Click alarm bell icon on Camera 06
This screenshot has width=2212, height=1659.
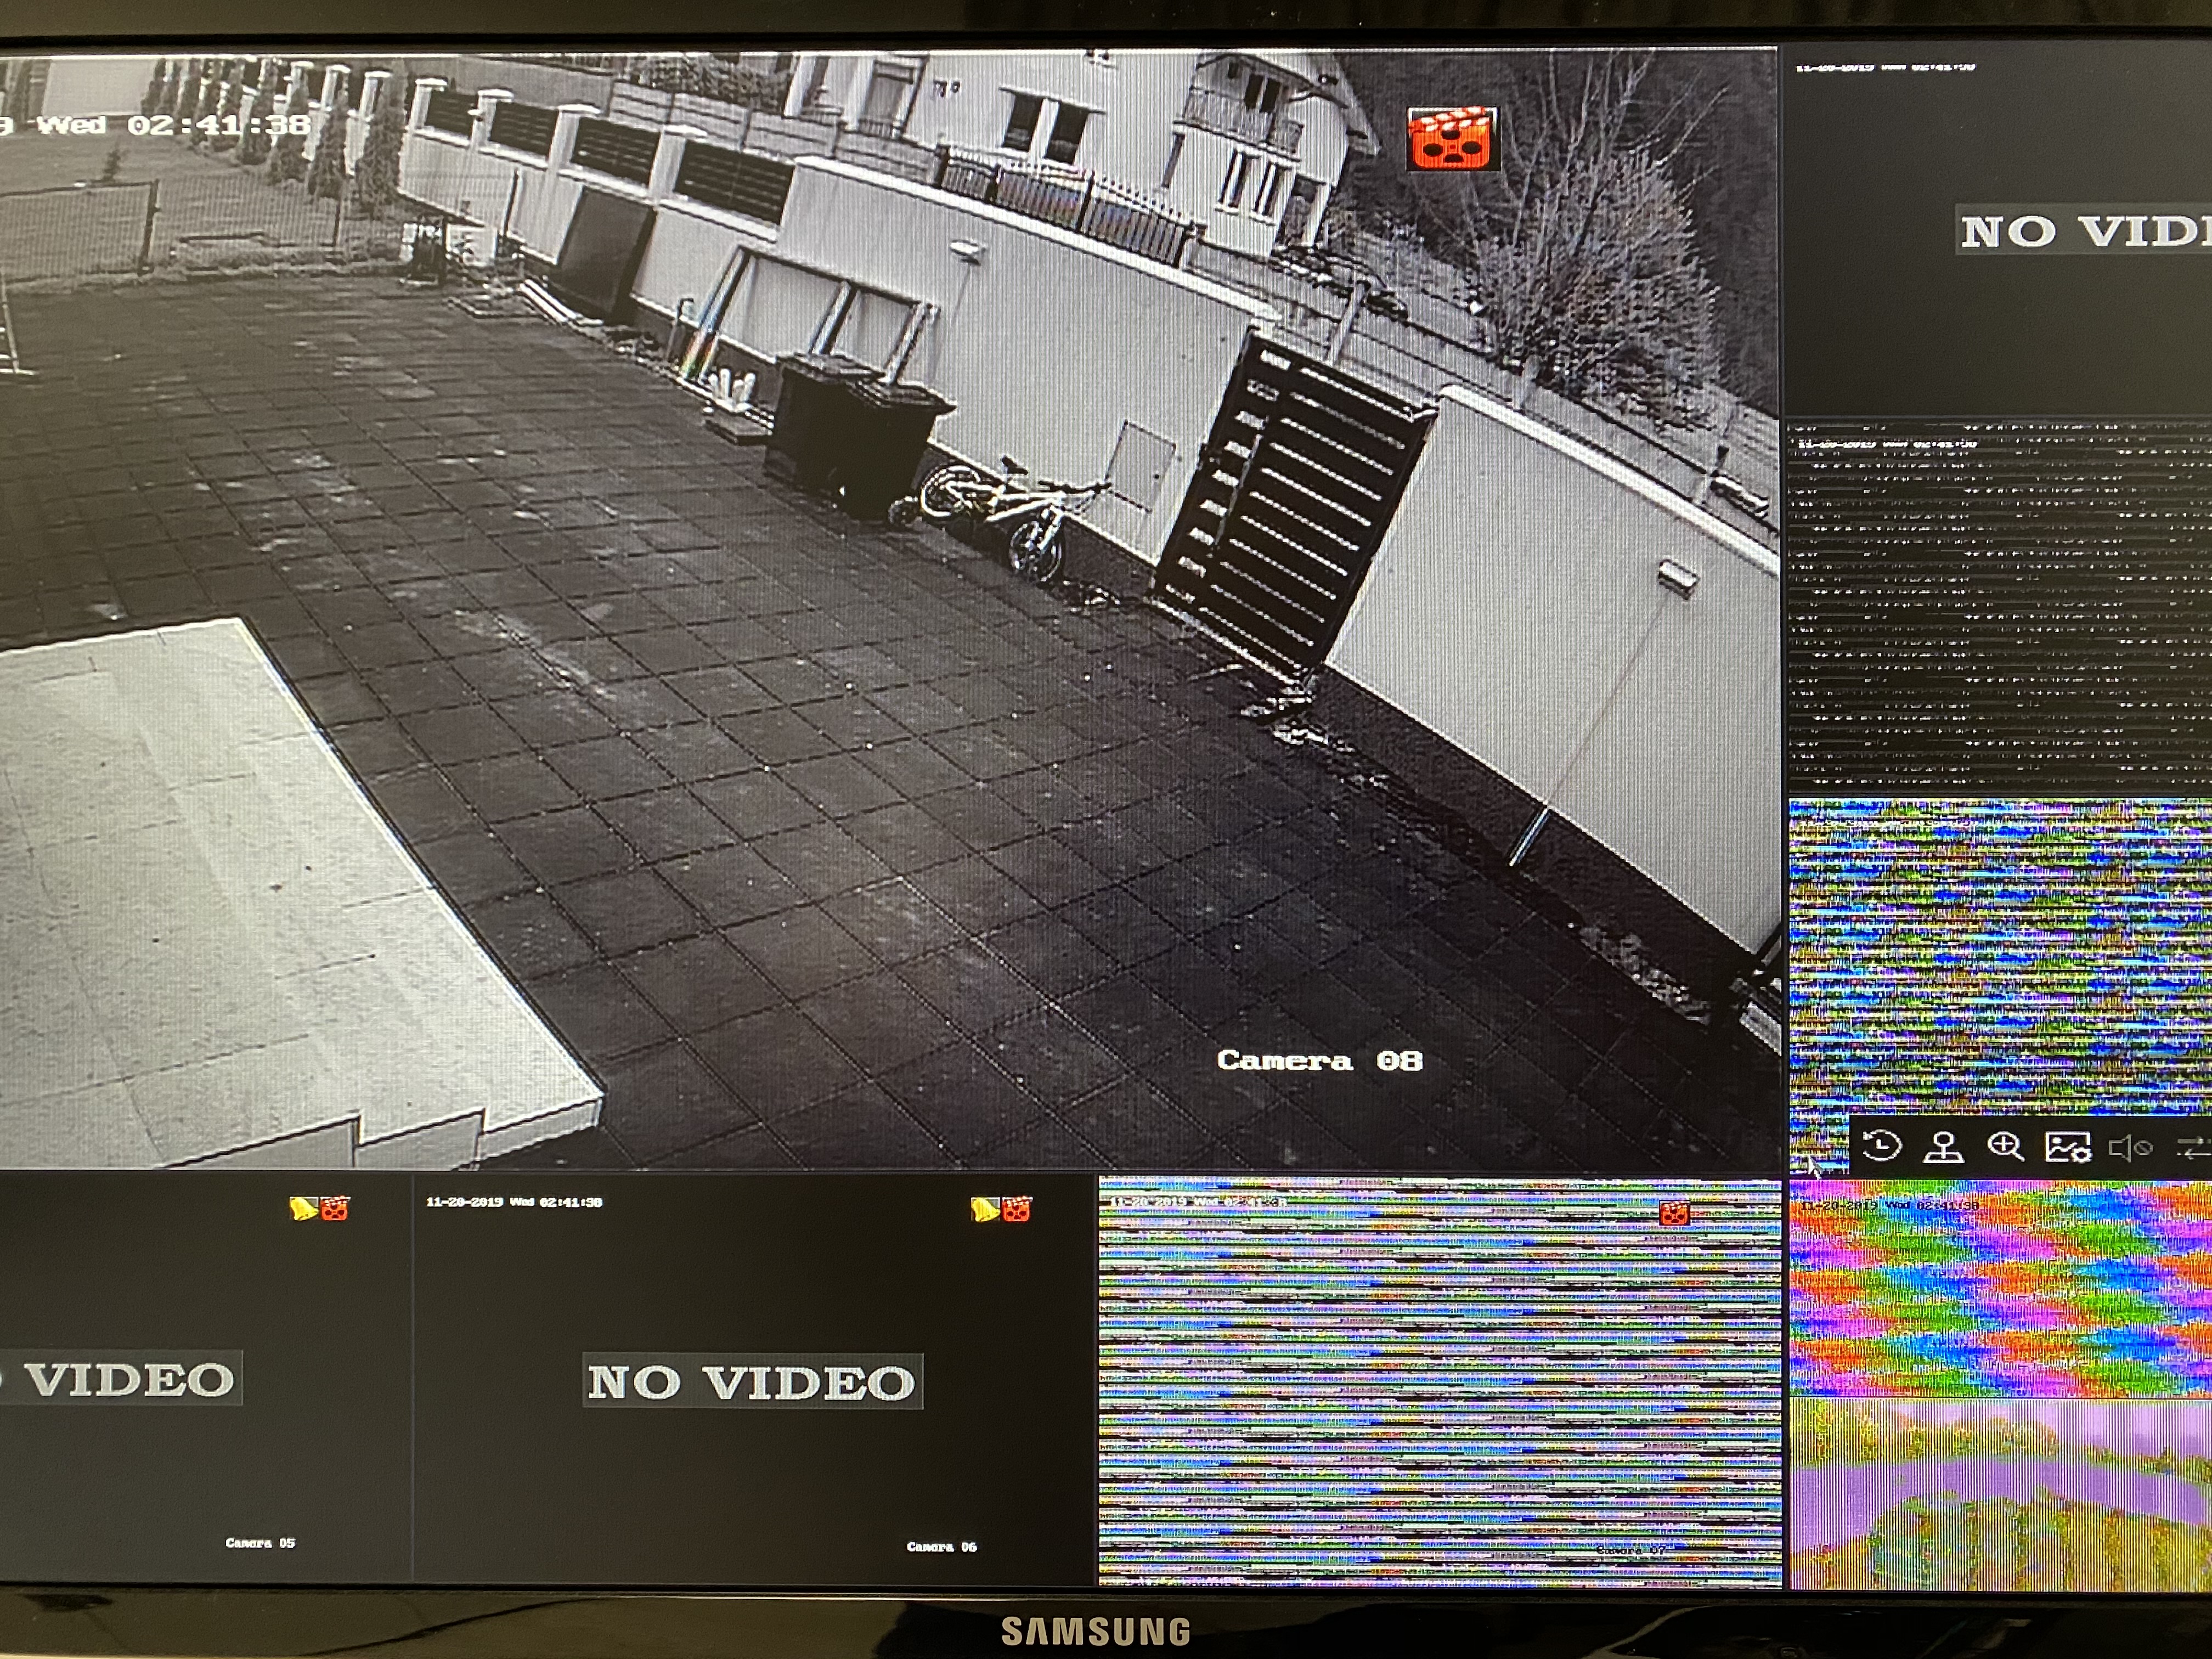tap(985, 1210)
